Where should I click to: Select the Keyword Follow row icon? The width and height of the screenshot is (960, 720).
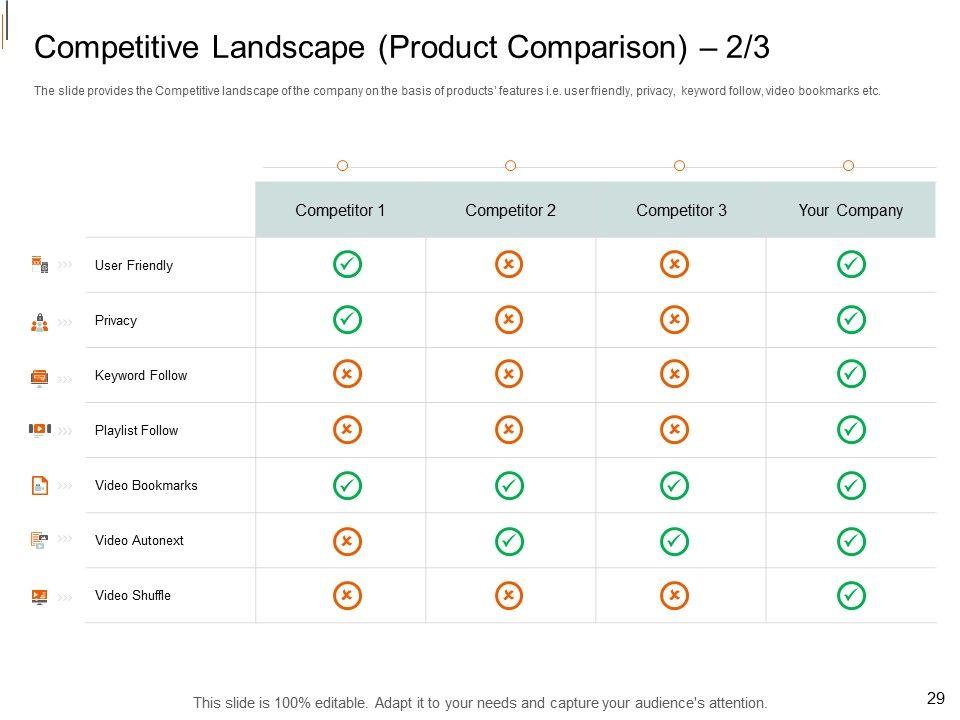40,377
